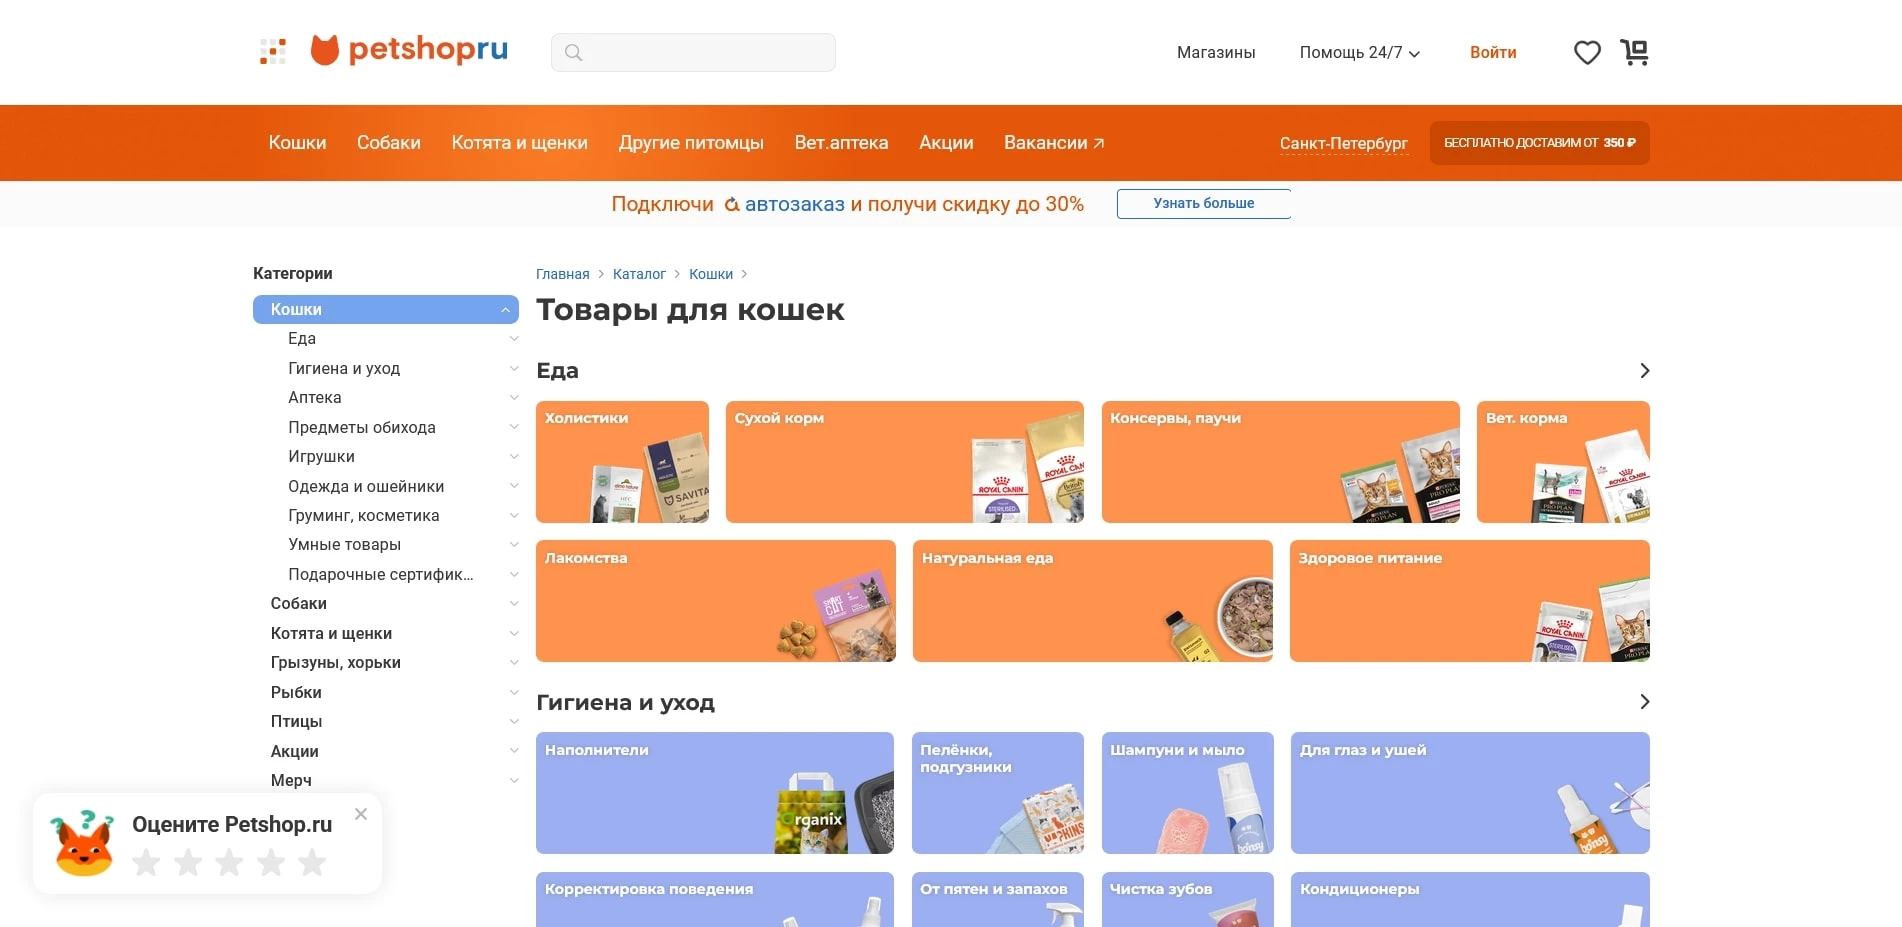Open the 'Шампуни и мыло' category card
Viewport: 1902px width, 927px height.
(x=1187, y=792)
